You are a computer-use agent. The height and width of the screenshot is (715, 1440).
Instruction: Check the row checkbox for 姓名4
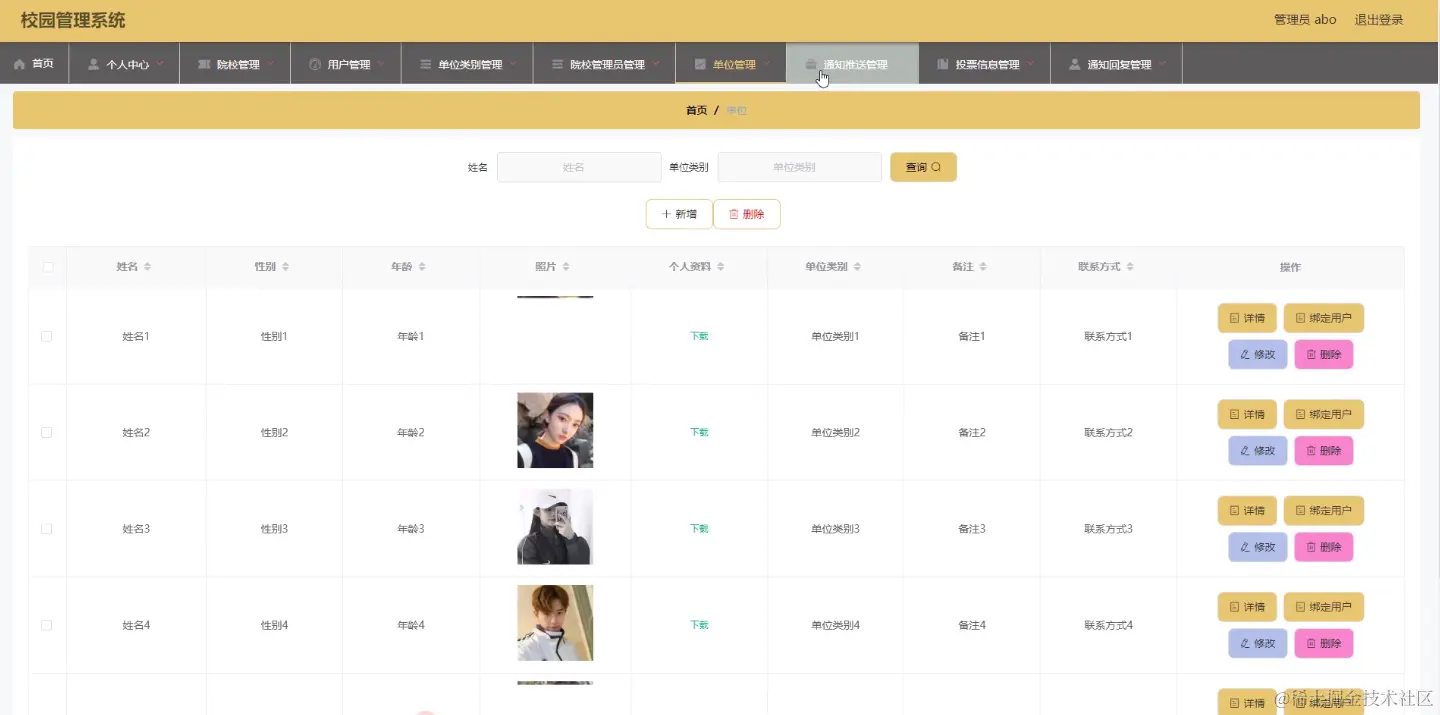click(x=47, y=625)
